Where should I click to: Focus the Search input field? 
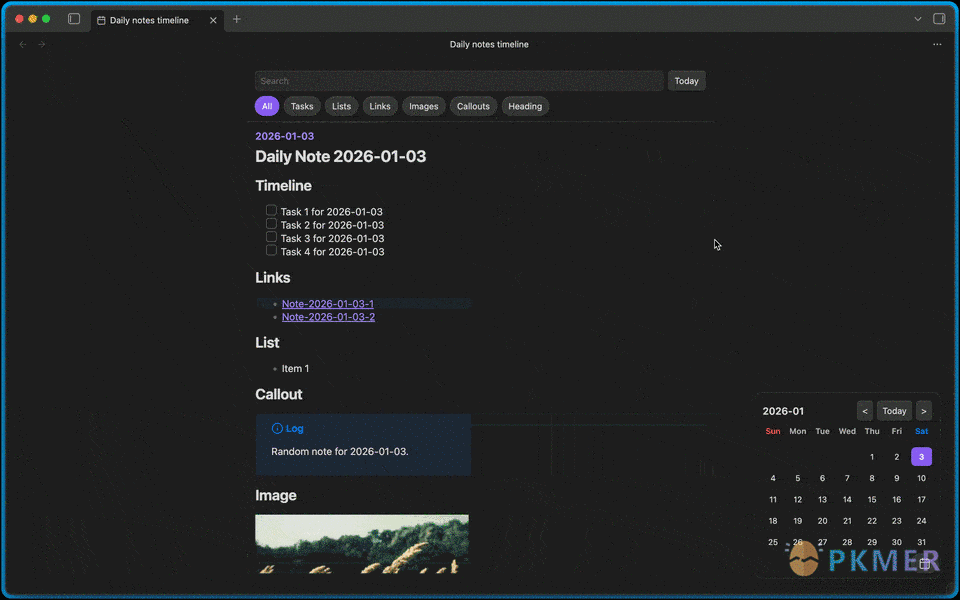coord(459,81)
